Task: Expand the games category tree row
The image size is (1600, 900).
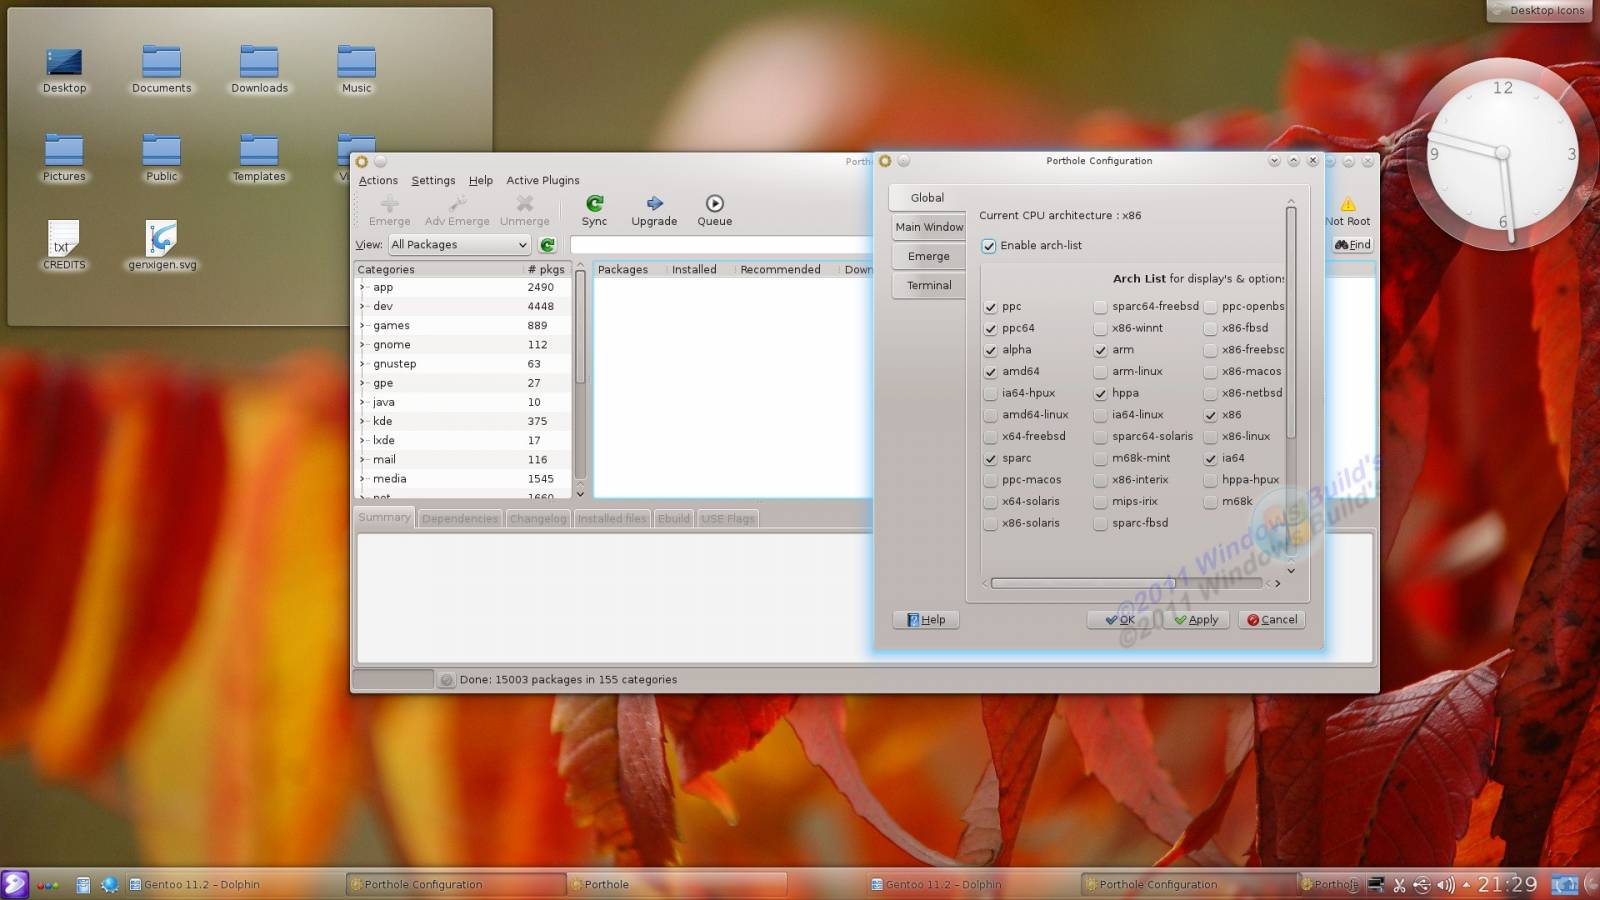Action: tap(363, 325)
